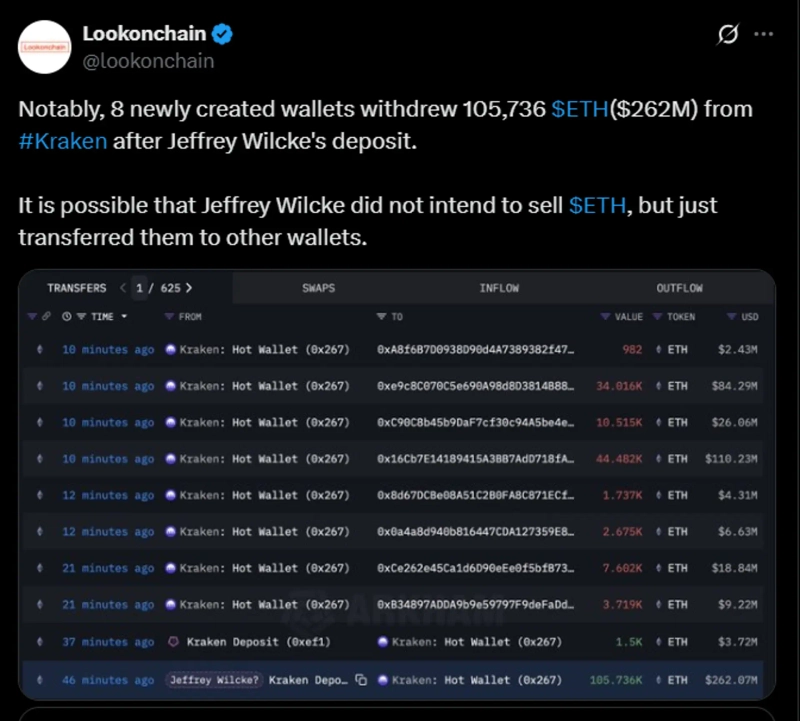Image resolution: width=800 pixels, height=721 pixels.
Task: Click the Kraken Deposit (0xef1) icon
Action: pyautogui.click(x=172, y=641)
